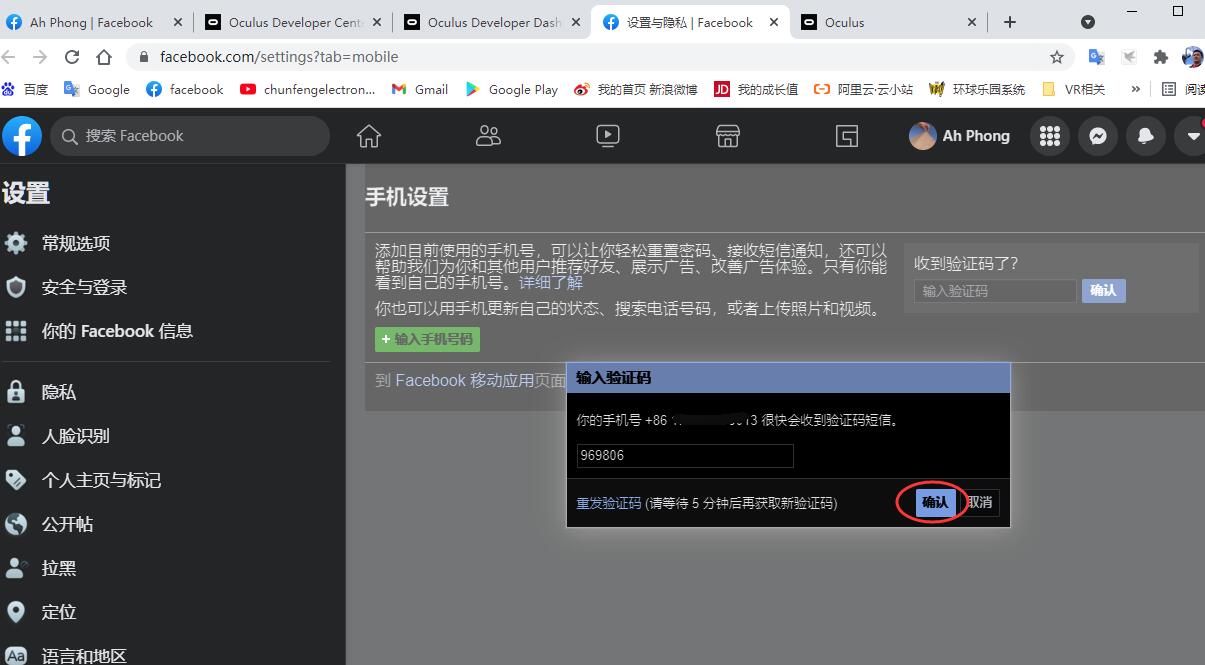Click 取消 to cancel the dialog

click(979, 503)
